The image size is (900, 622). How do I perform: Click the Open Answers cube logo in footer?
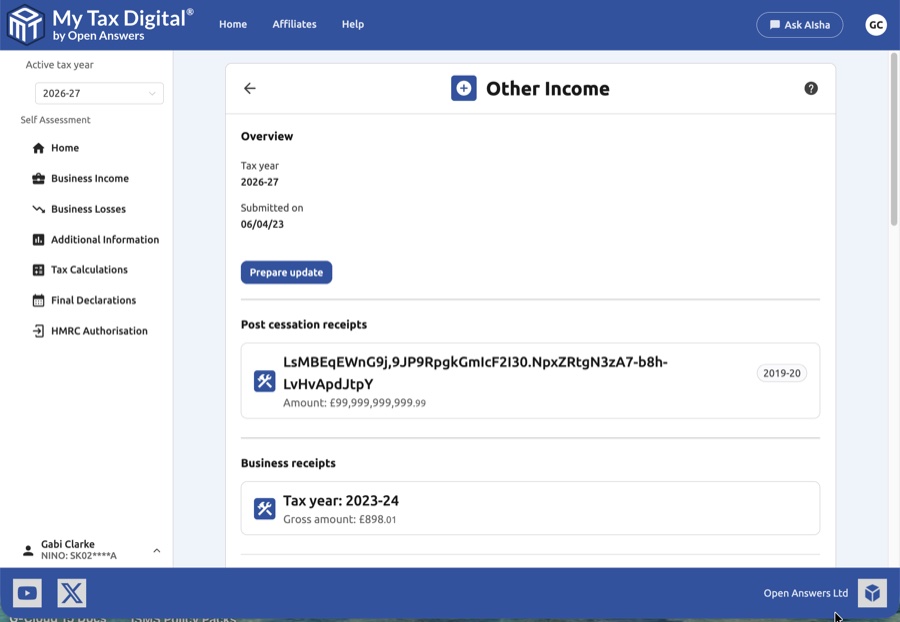pos(872,593)
